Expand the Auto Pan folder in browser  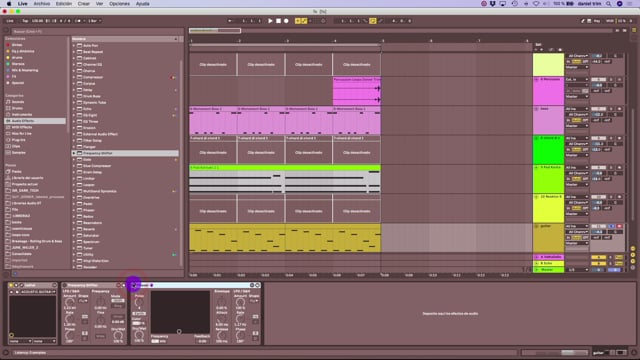(x=74, y=46)
